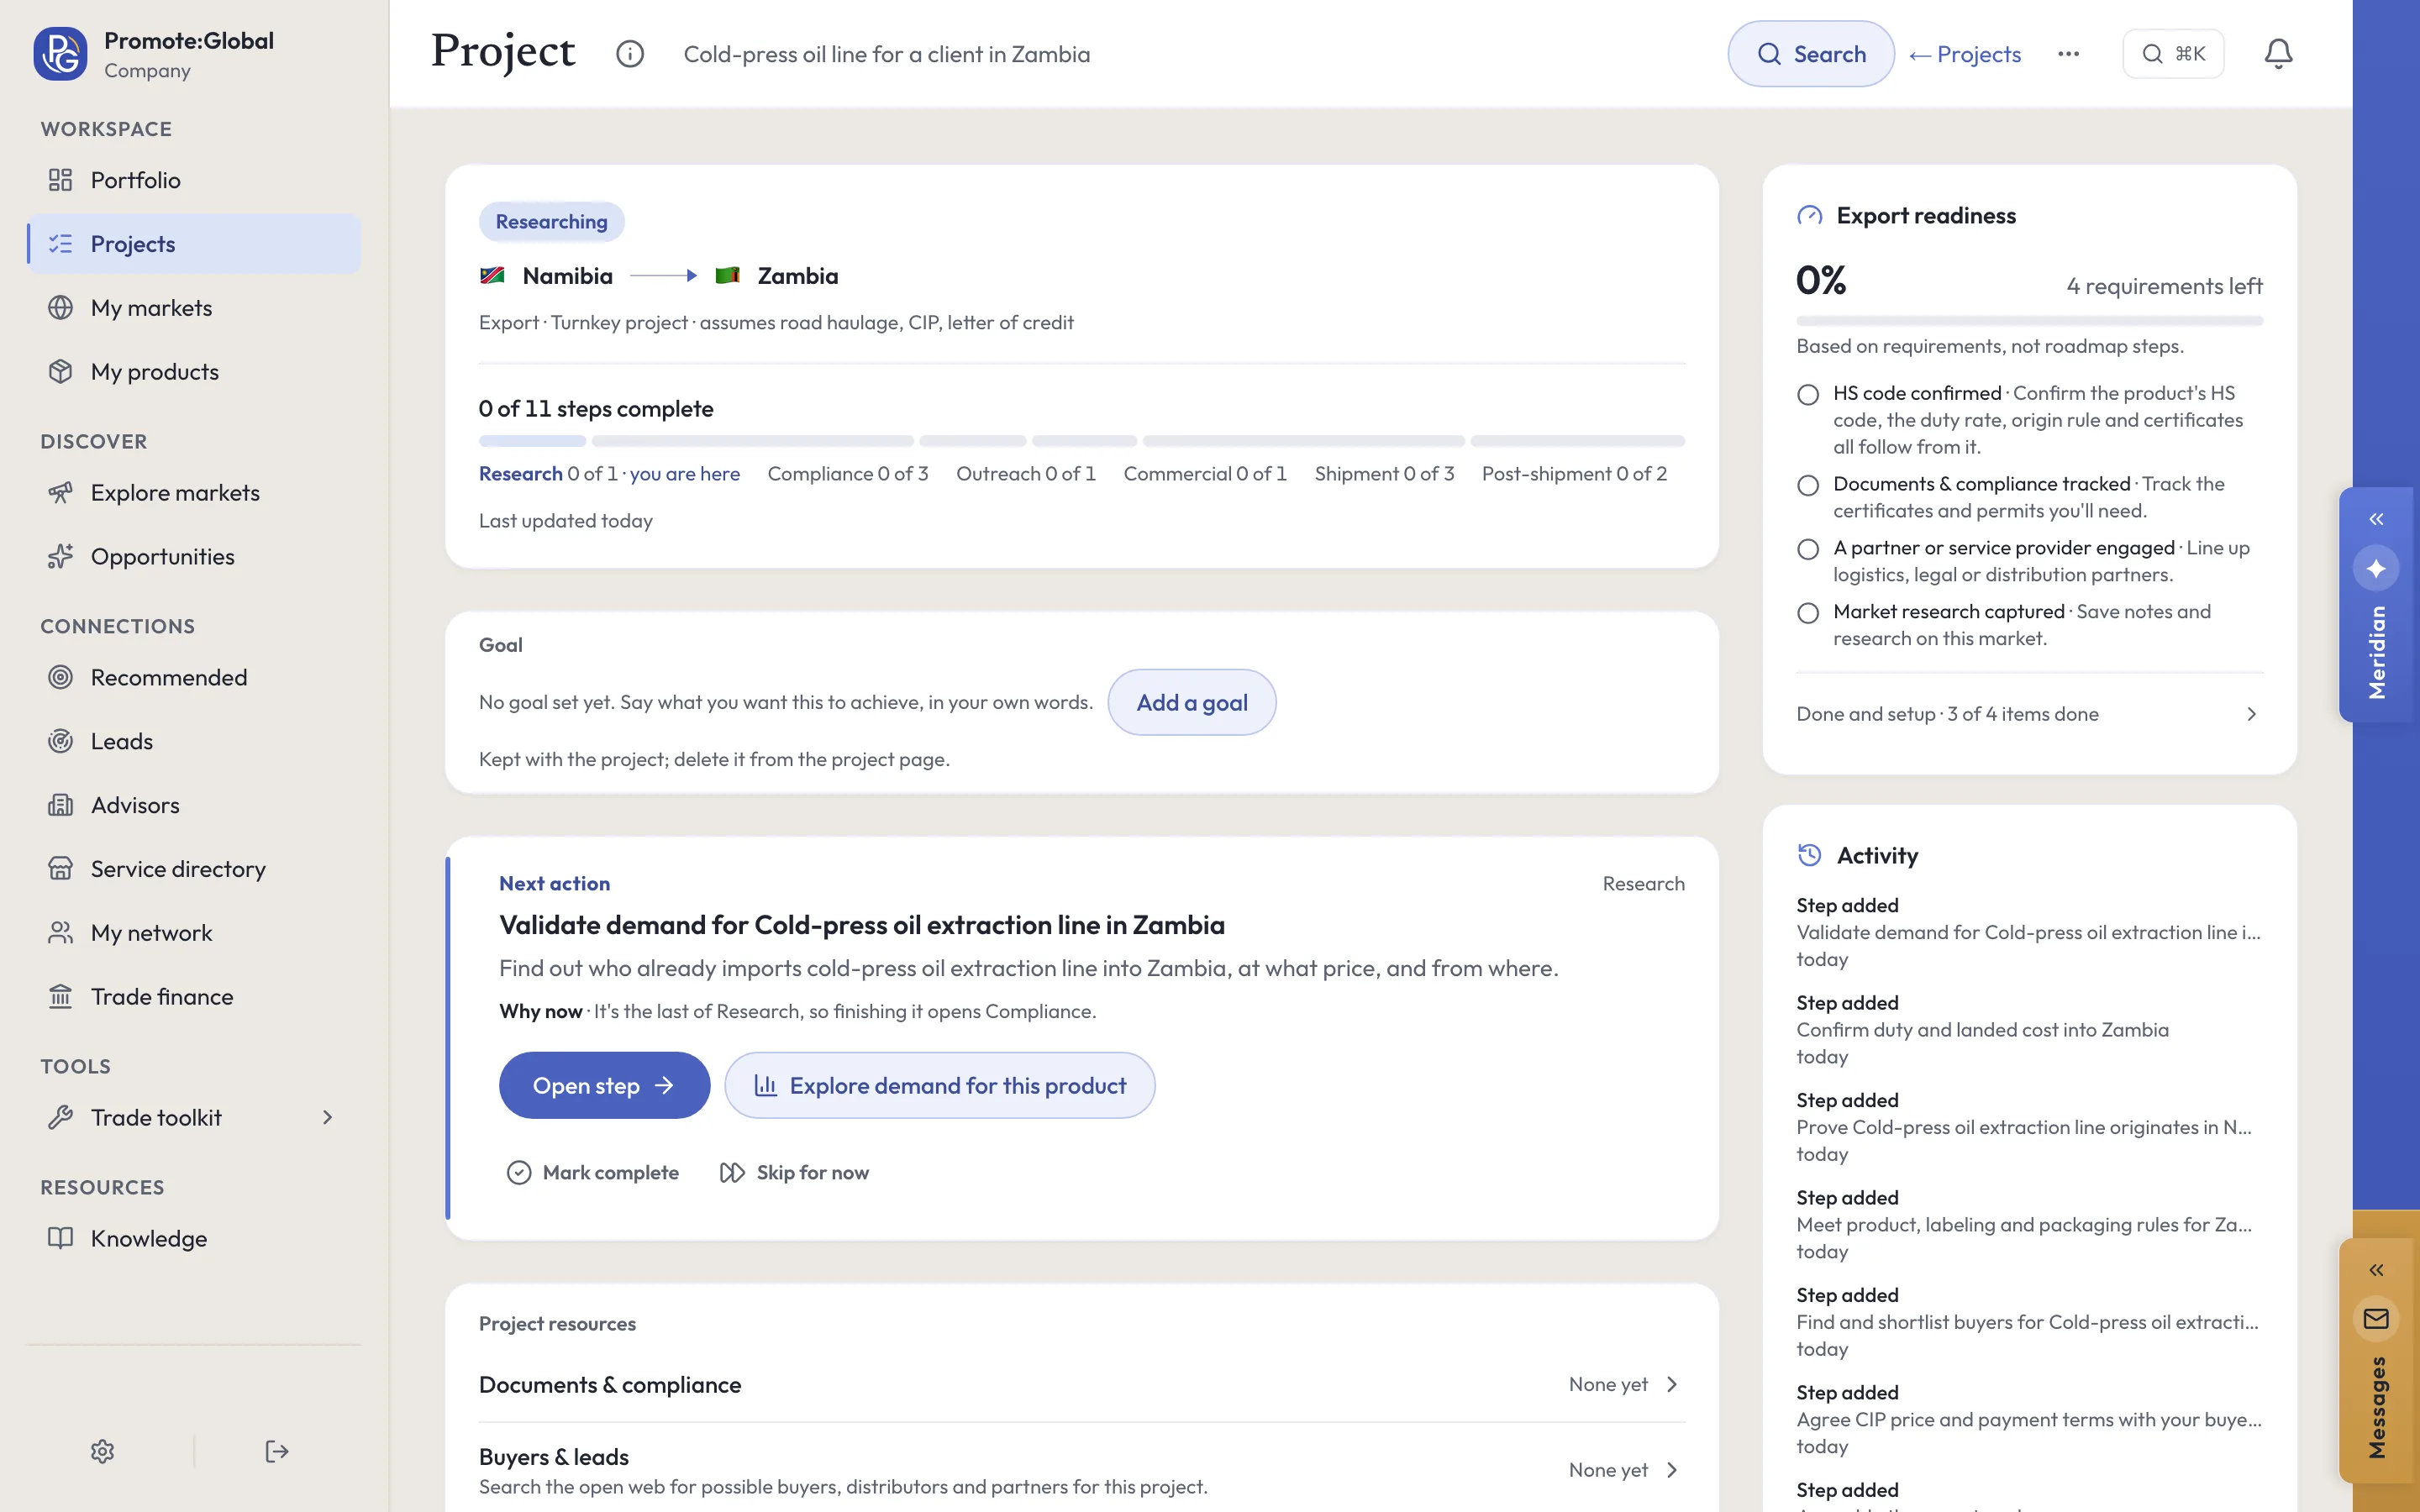Toggle Market research captured requirement circle
The image size is (2420, 1512).
click(x=1808, y=613)
